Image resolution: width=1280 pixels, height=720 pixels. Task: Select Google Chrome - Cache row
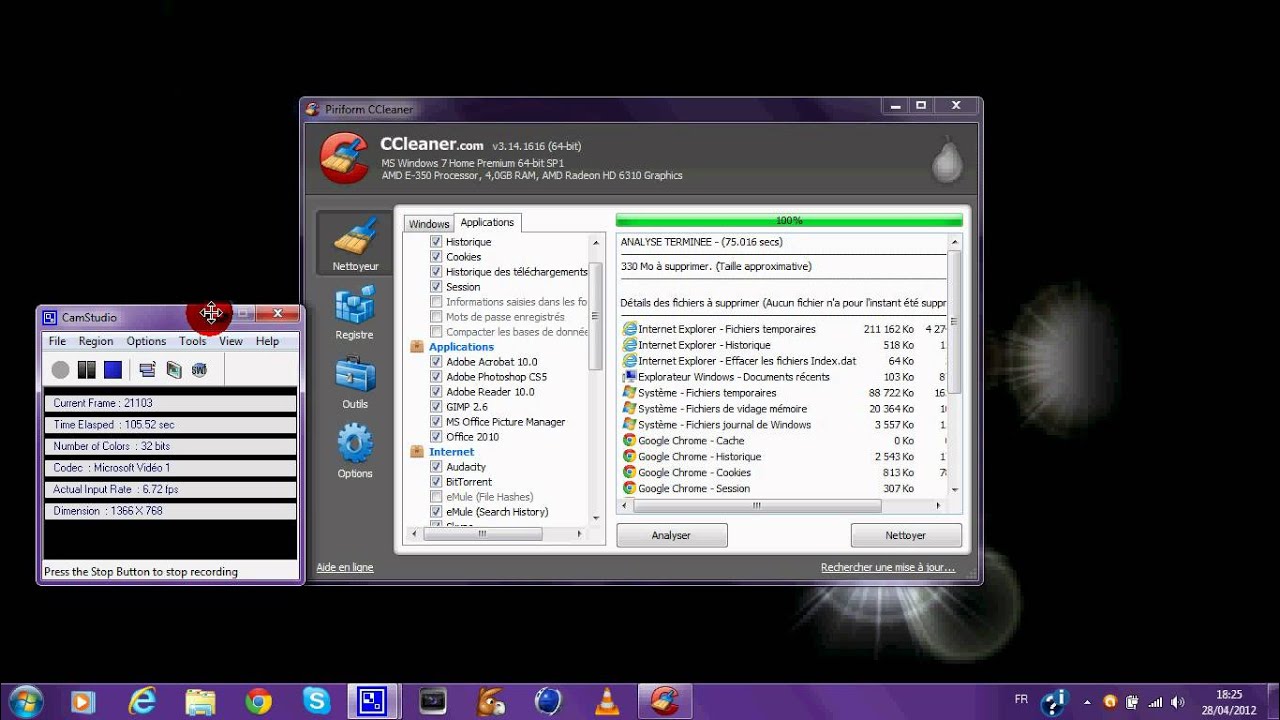(x=783, y=441)
